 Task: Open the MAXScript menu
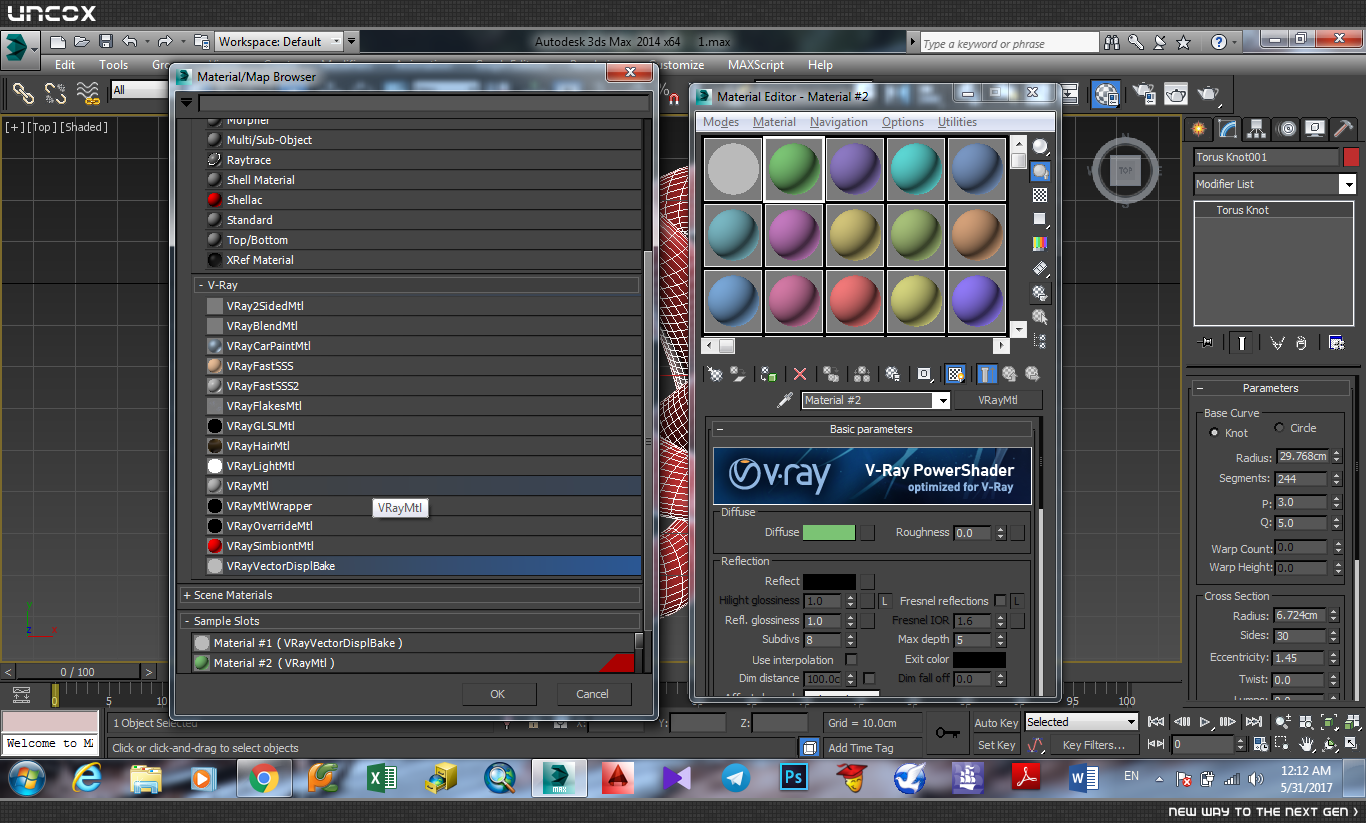tap(756, 65)
